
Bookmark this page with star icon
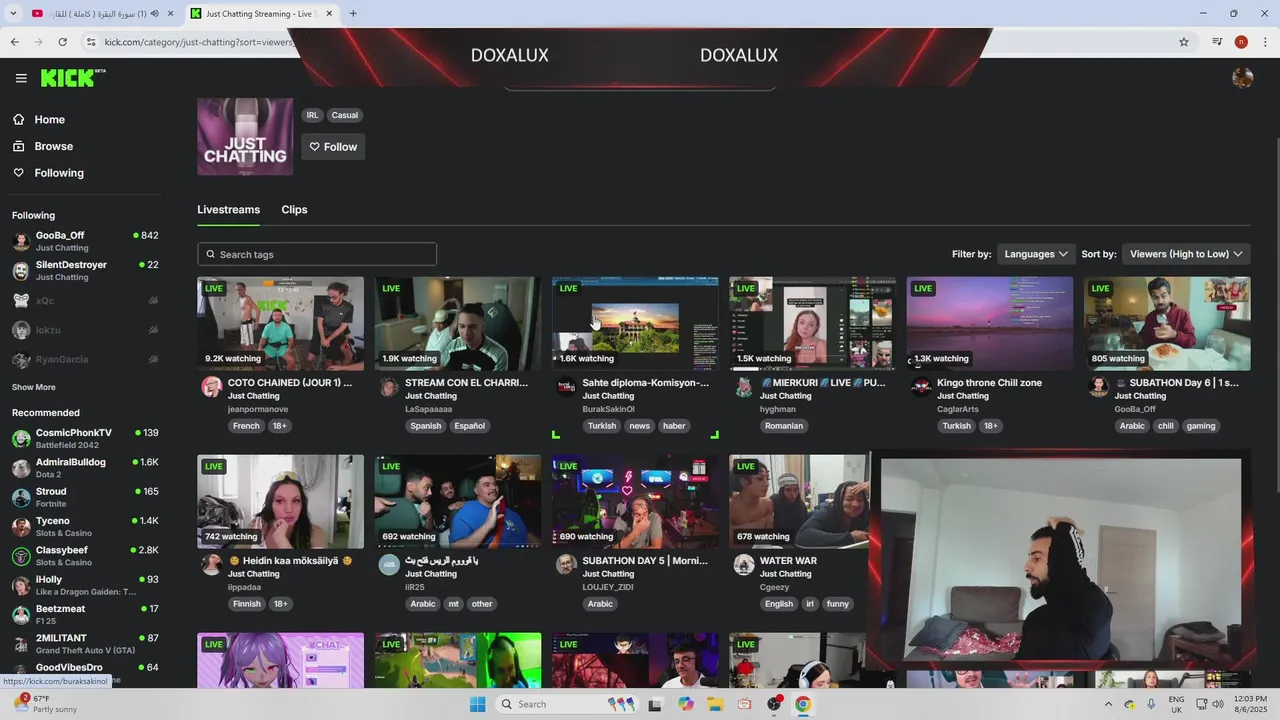point(1184,42)
